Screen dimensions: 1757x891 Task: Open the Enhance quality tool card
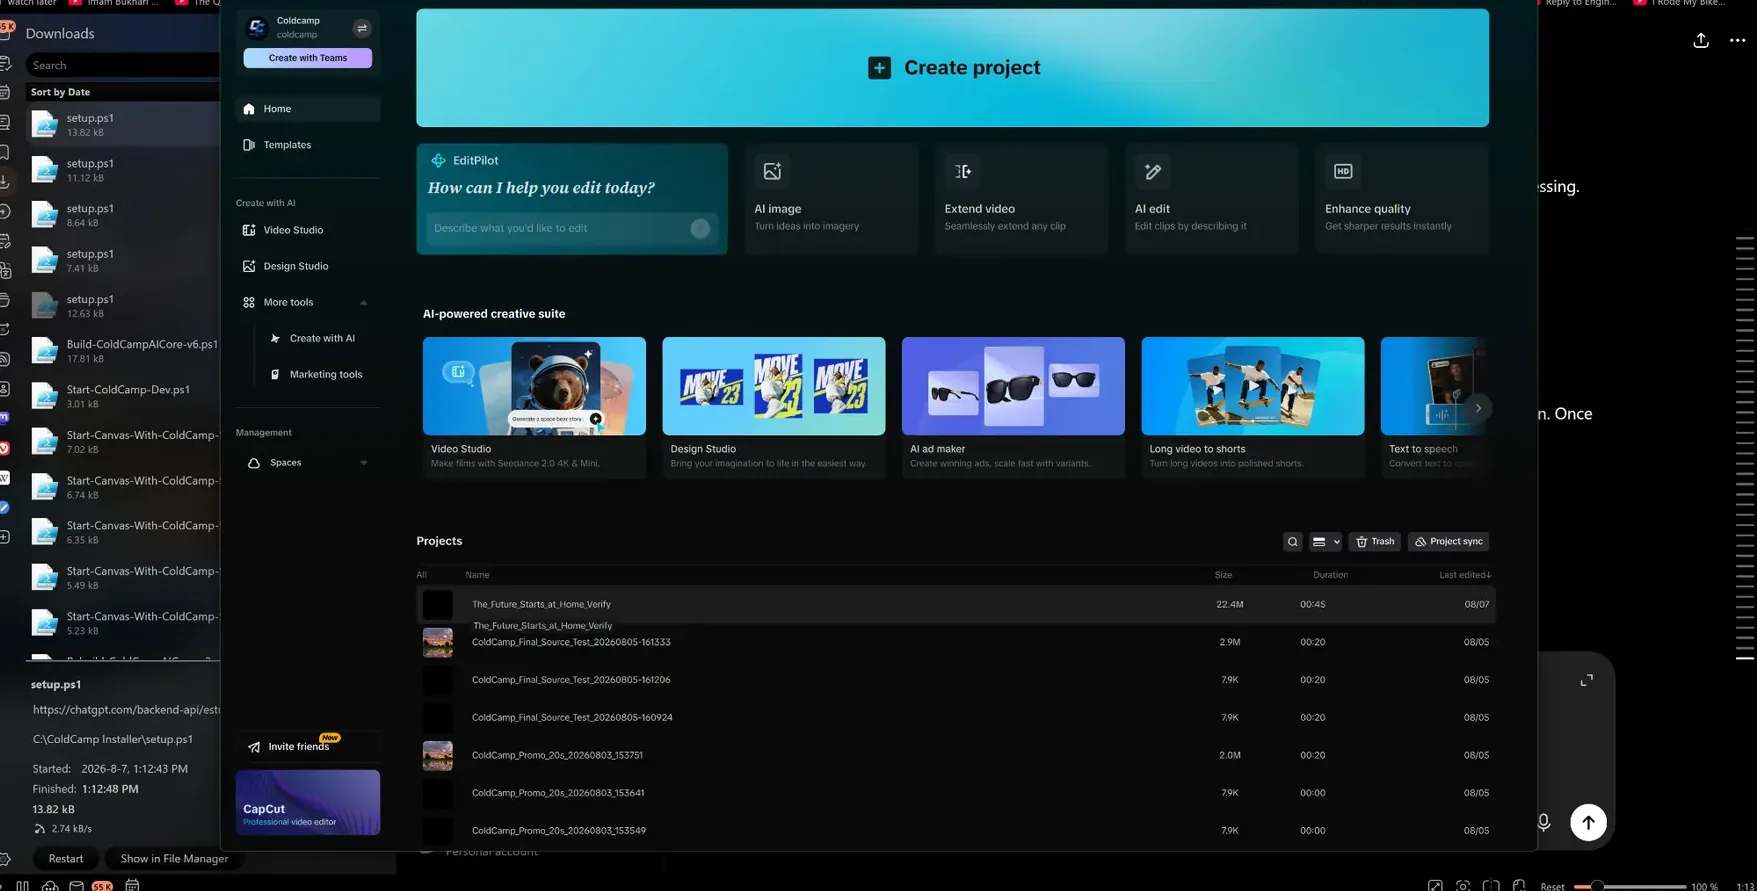point(1402,199)
